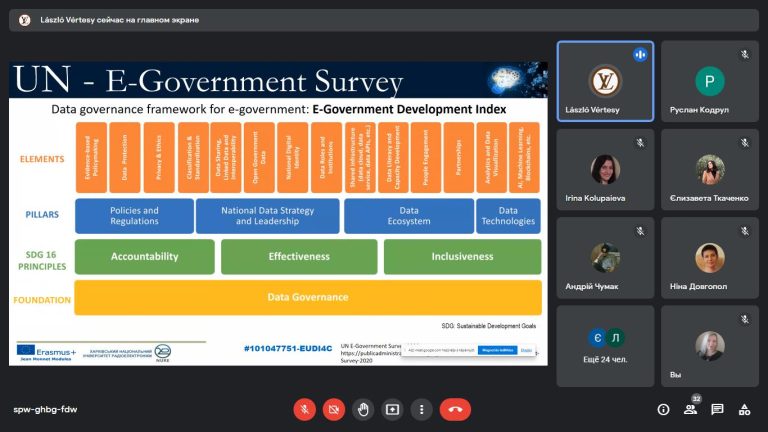Viewport: 768px width, 432px height.
Task: Select Irina Kolupaieva participant tile
Action: pyautogui.click(x=605, y=169)
